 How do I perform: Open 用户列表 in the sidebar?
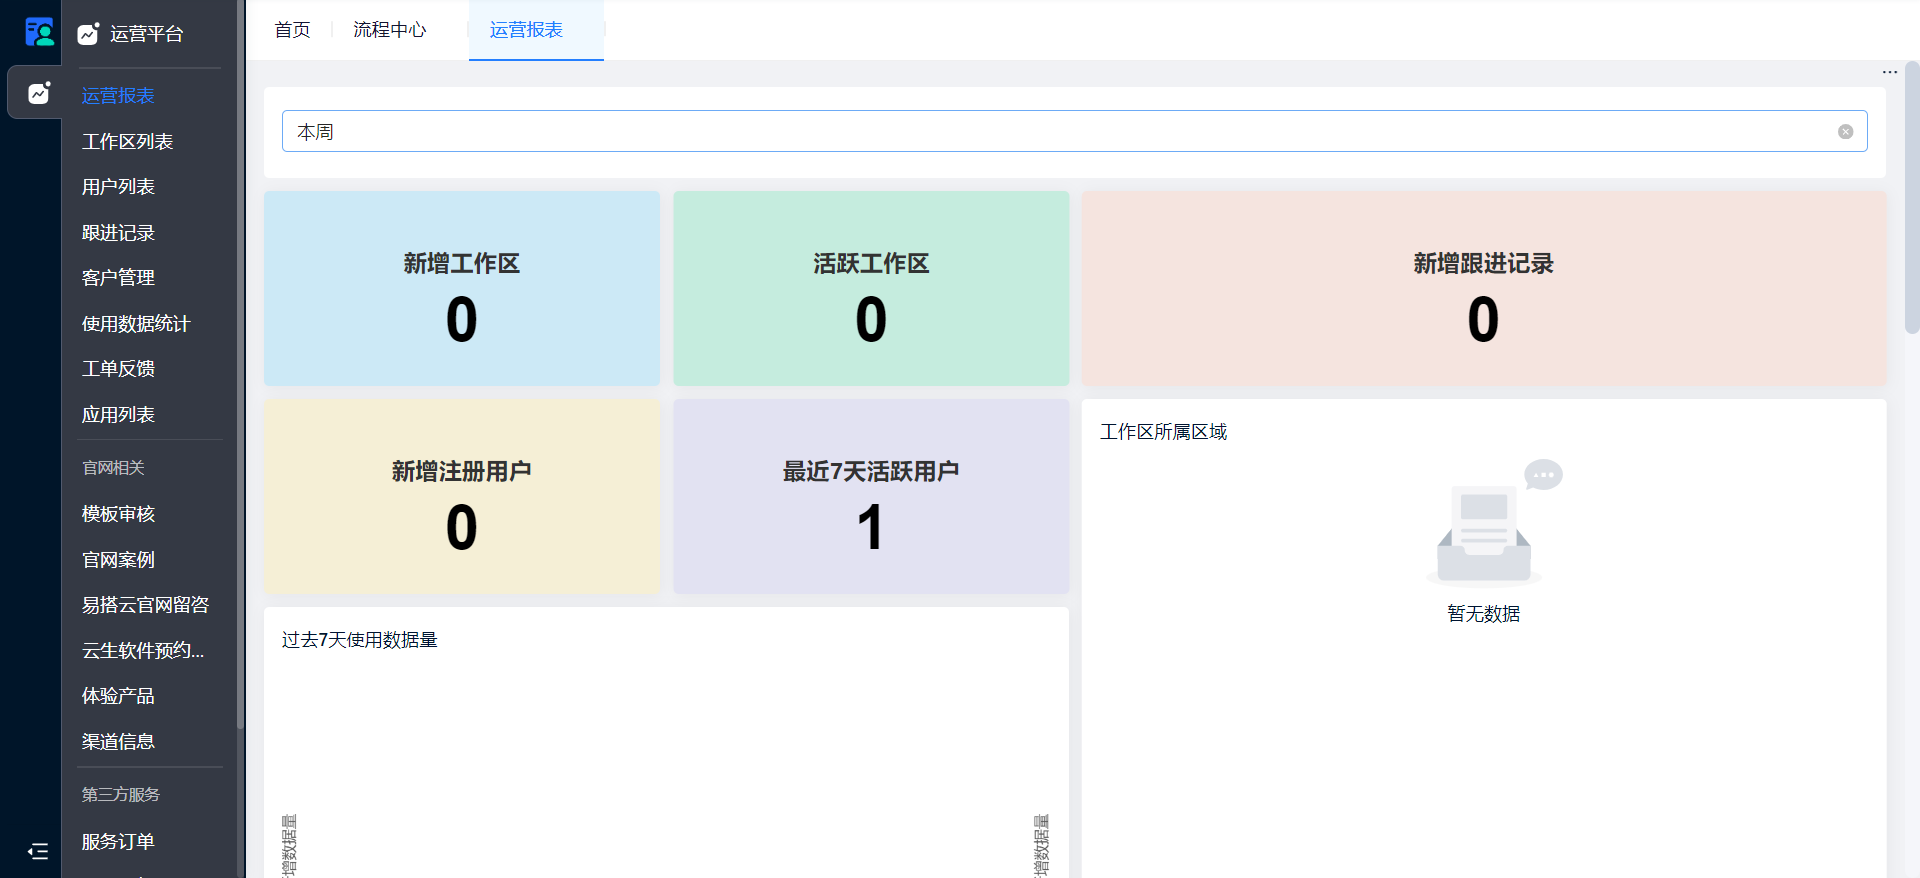(118, 187)
